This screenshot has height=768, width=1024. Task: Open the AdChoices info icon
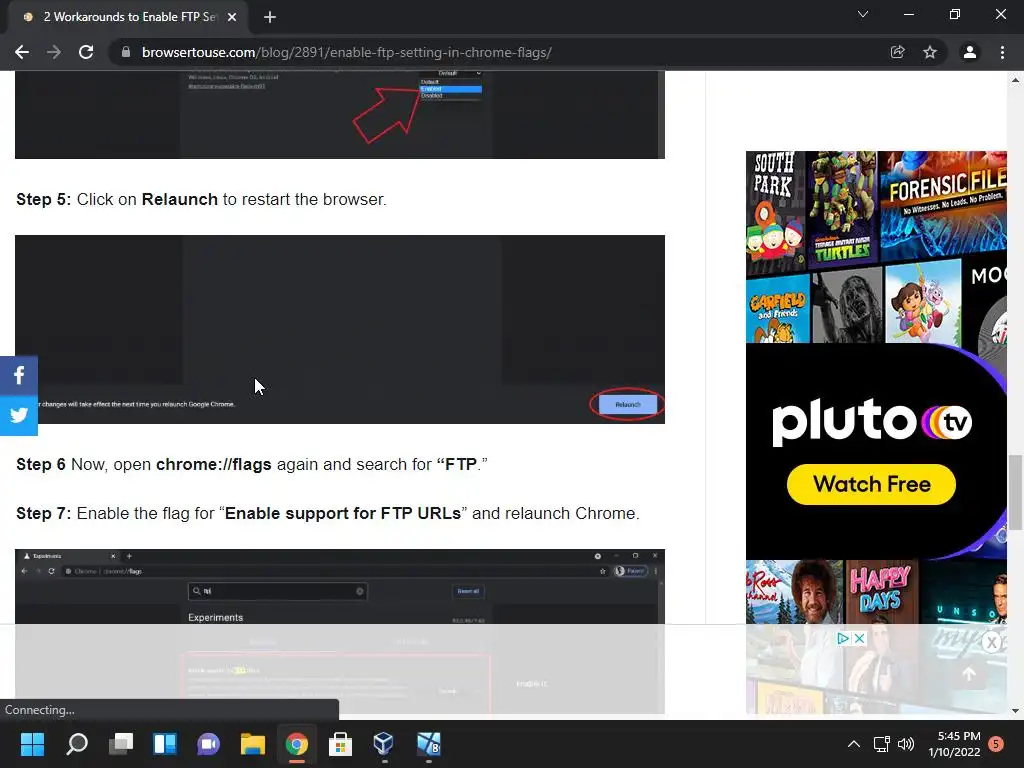(x=843, y=638)
